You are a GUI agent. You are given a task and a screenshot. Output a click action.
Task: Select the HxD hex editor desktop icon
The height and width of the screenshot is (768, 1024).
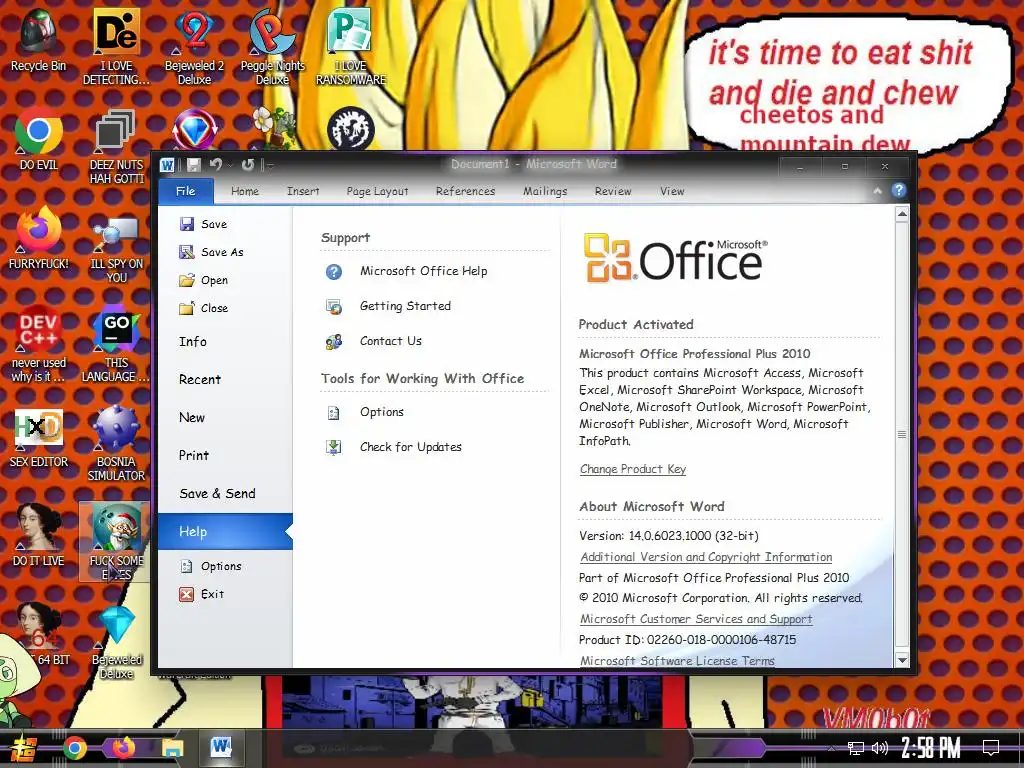click(39, 438)
